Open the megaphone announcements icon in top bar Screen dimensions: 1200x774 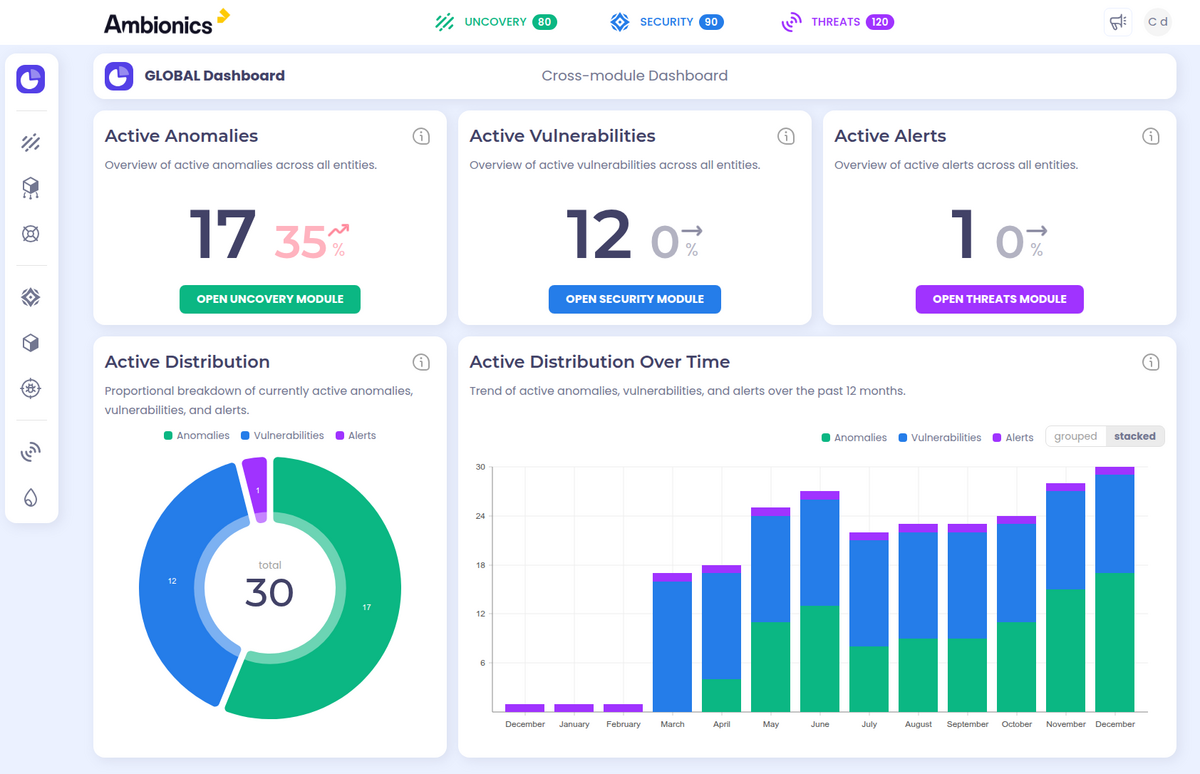(1118, 21)
